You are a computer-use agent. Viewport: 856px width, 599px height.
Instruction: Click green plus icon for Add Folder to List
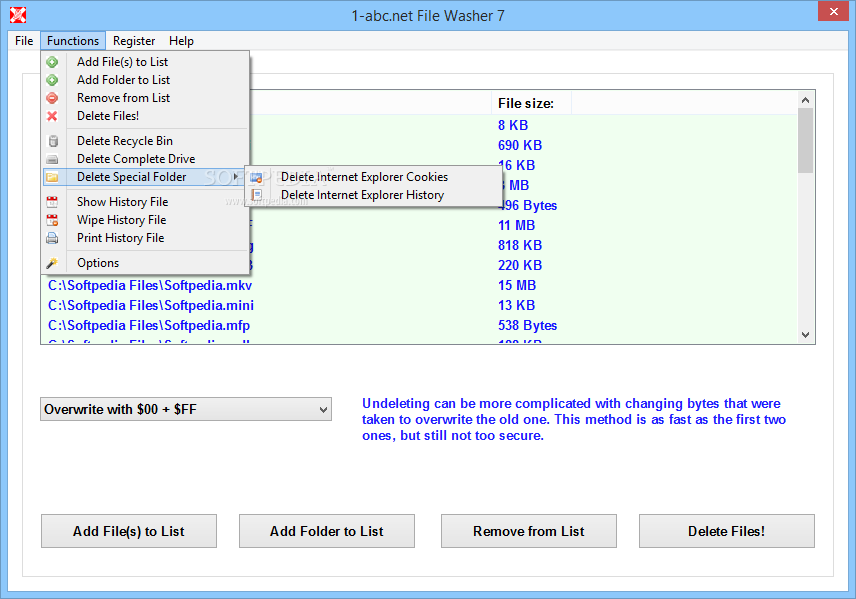[52, 80]
